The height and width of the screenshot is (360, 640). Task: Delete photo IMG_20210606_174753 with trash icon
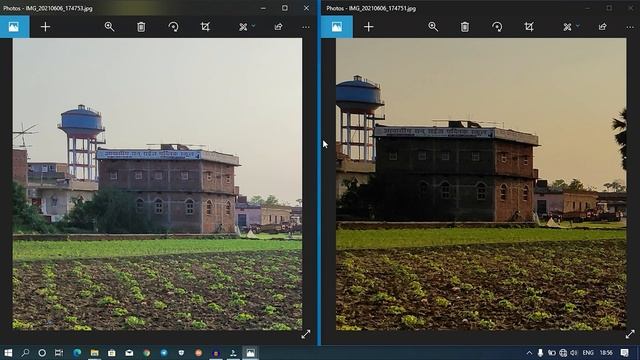(141, 27)
